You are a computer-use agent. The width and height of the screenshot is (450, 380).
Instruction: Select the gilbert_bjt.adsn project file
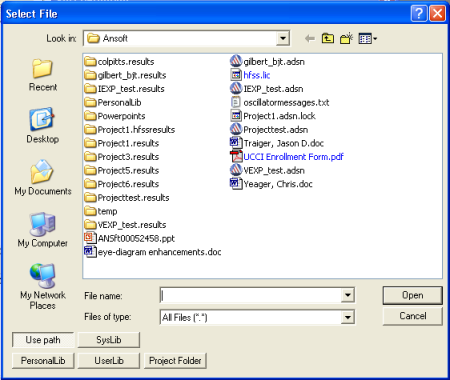click(x=267, y=61)
